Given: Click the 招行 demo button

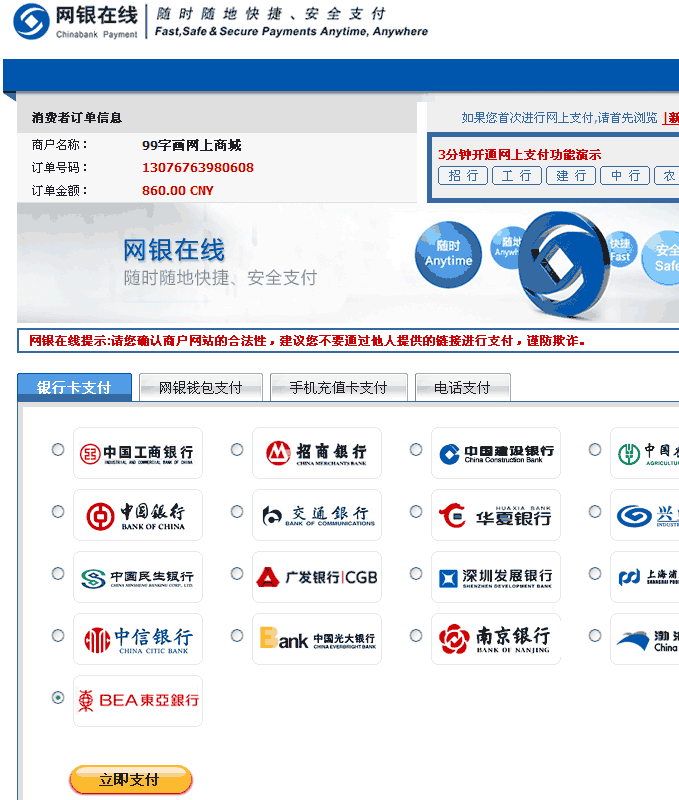Looking at the screenshot, I should click(463, 176).
